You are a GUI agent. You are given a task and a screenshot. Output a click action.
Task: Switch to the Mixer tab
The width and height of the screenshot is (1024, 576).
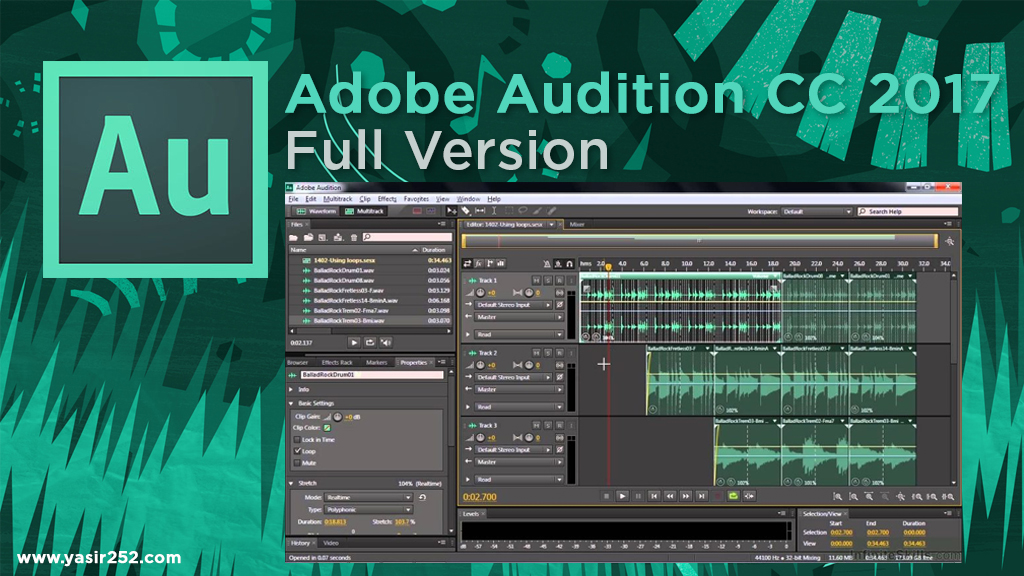(577, 224)
